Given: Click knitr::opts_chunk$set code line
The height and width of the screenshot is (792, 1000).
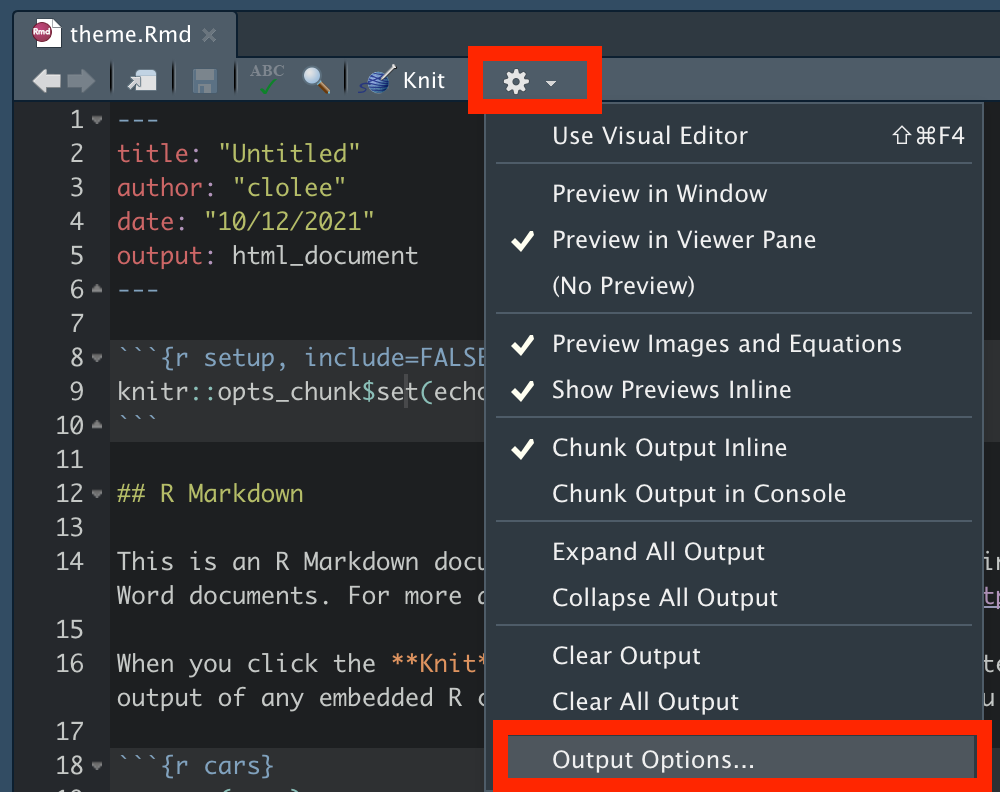Looking at the screenshot, I should click(x=300, y=392).
